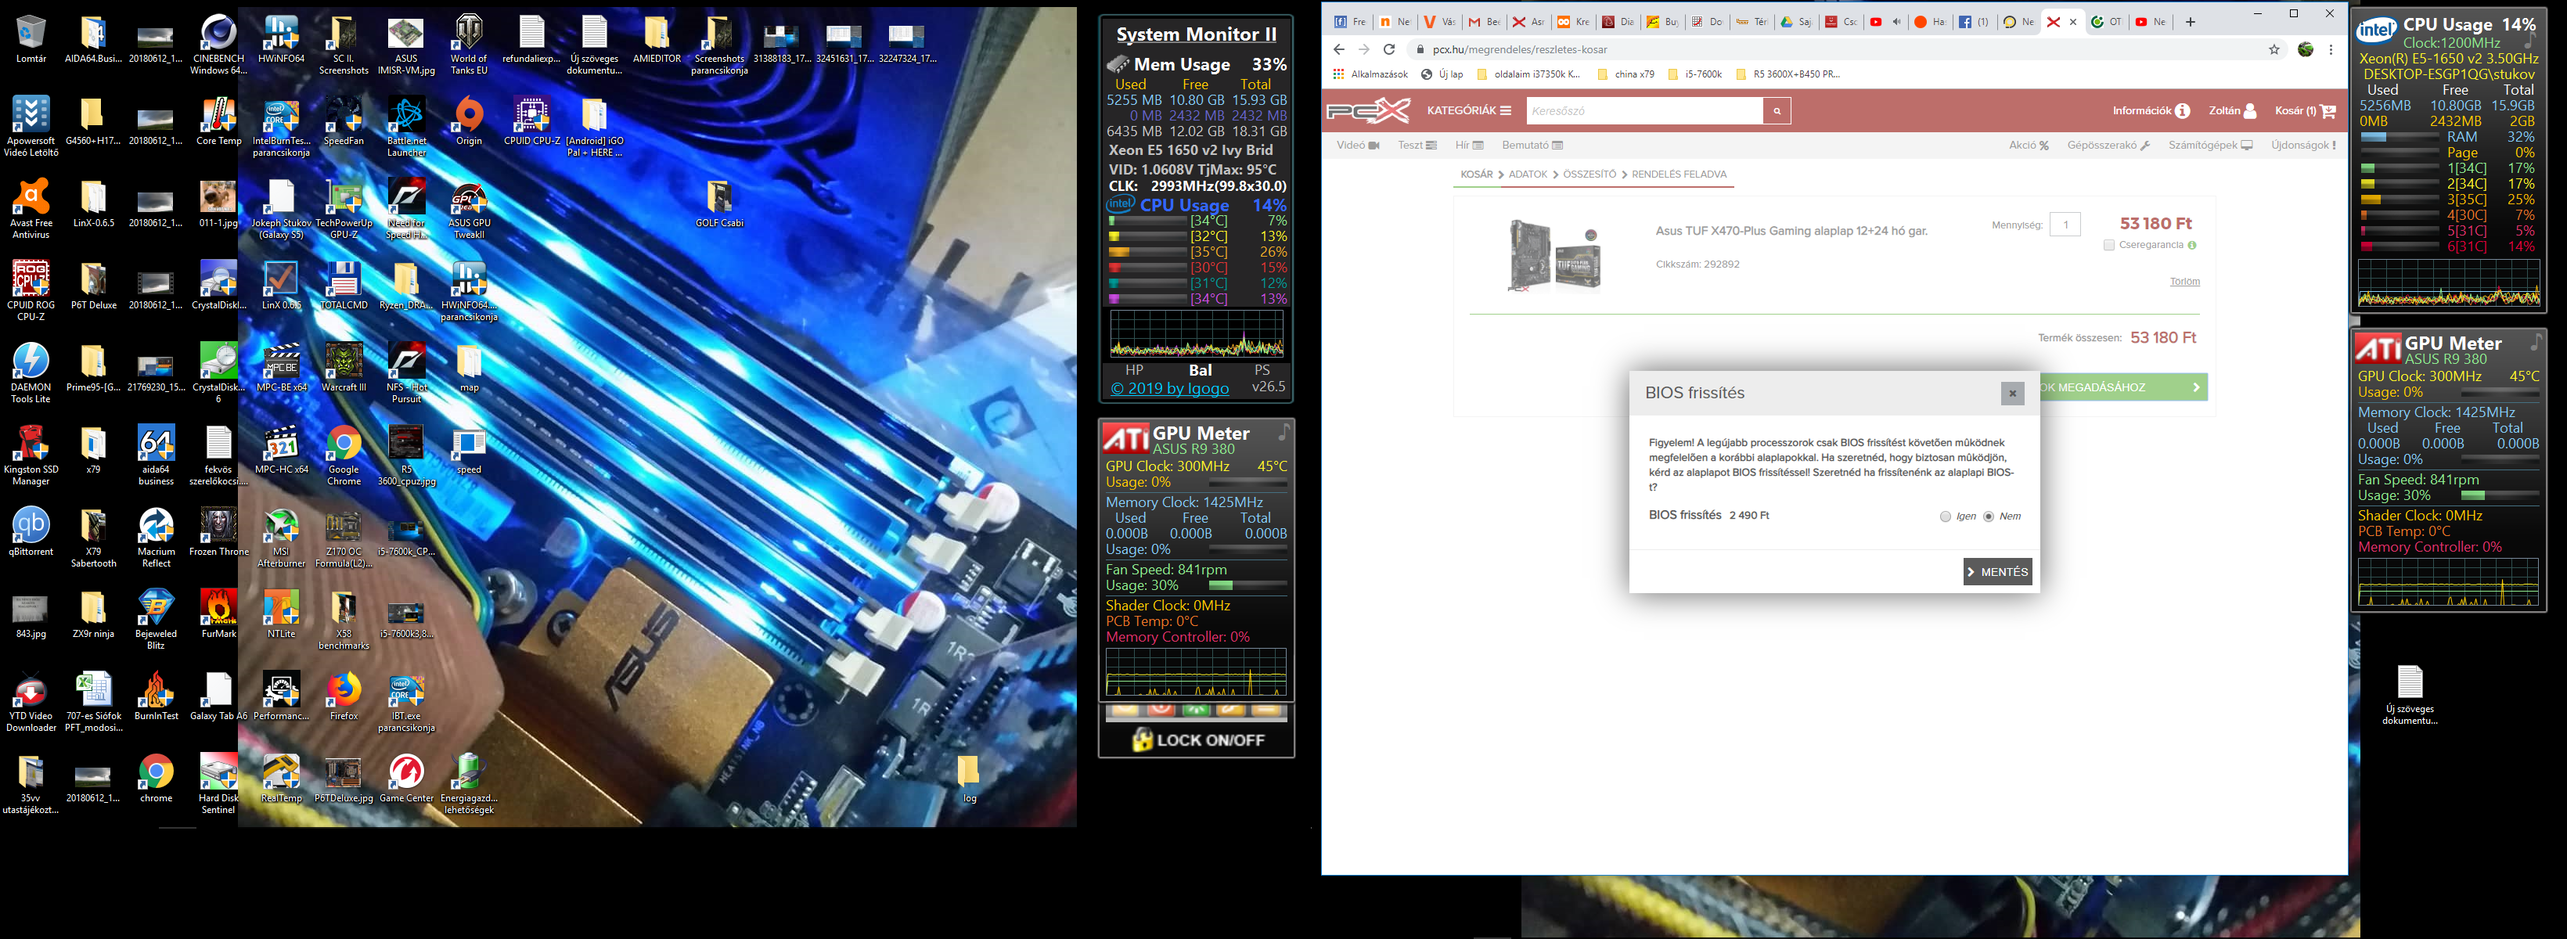The height and width of the screenshot is (939, 2567).
Task: Open the SpeedFan shortcut
Action: point(343,122)
